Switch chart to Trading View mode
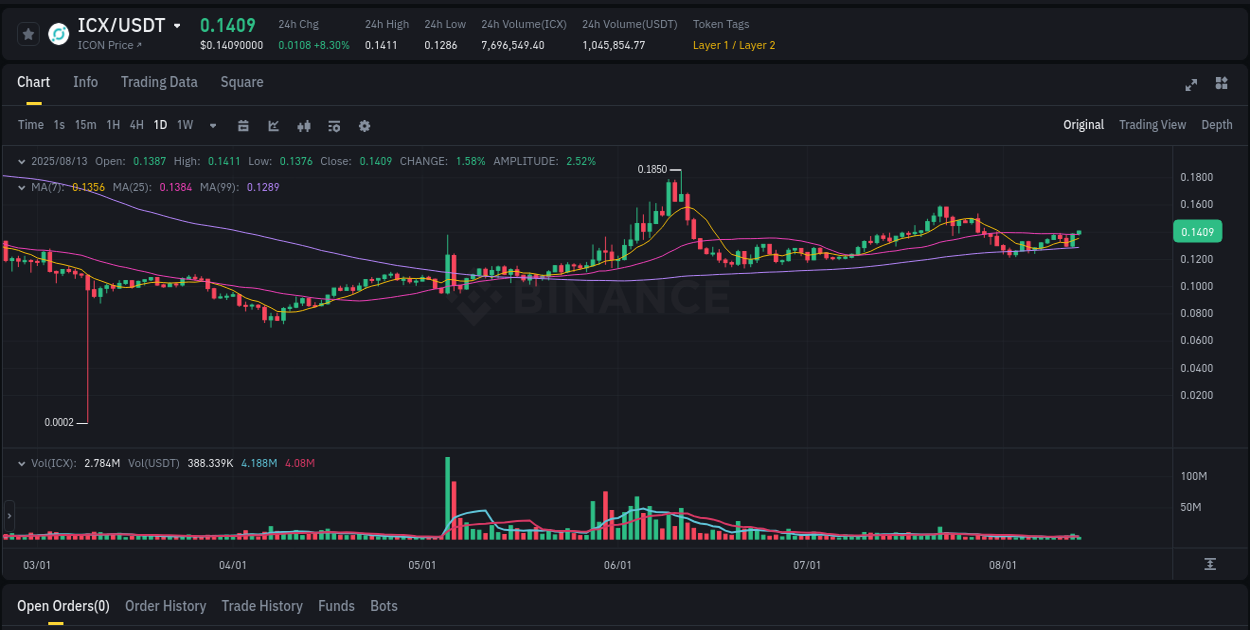1250x630 pixels. (1152, 125)
